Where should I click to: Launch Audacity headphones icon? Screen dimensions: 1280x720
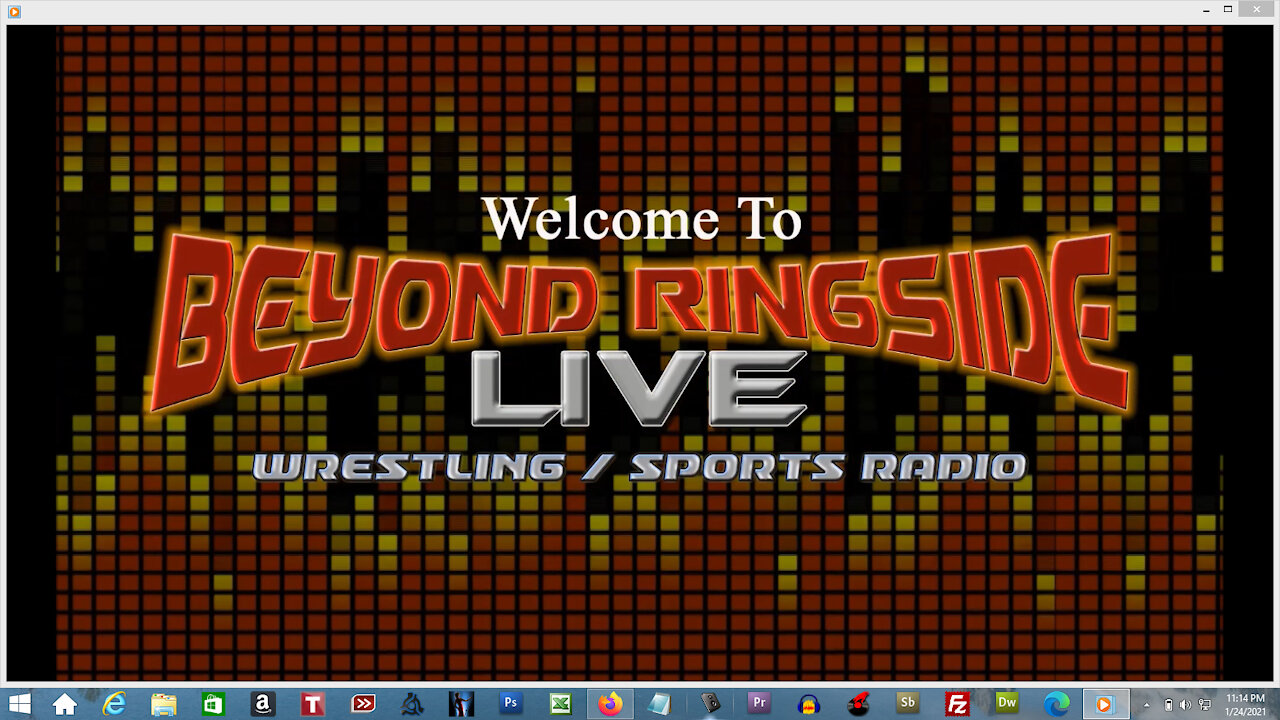click(808, 704)
